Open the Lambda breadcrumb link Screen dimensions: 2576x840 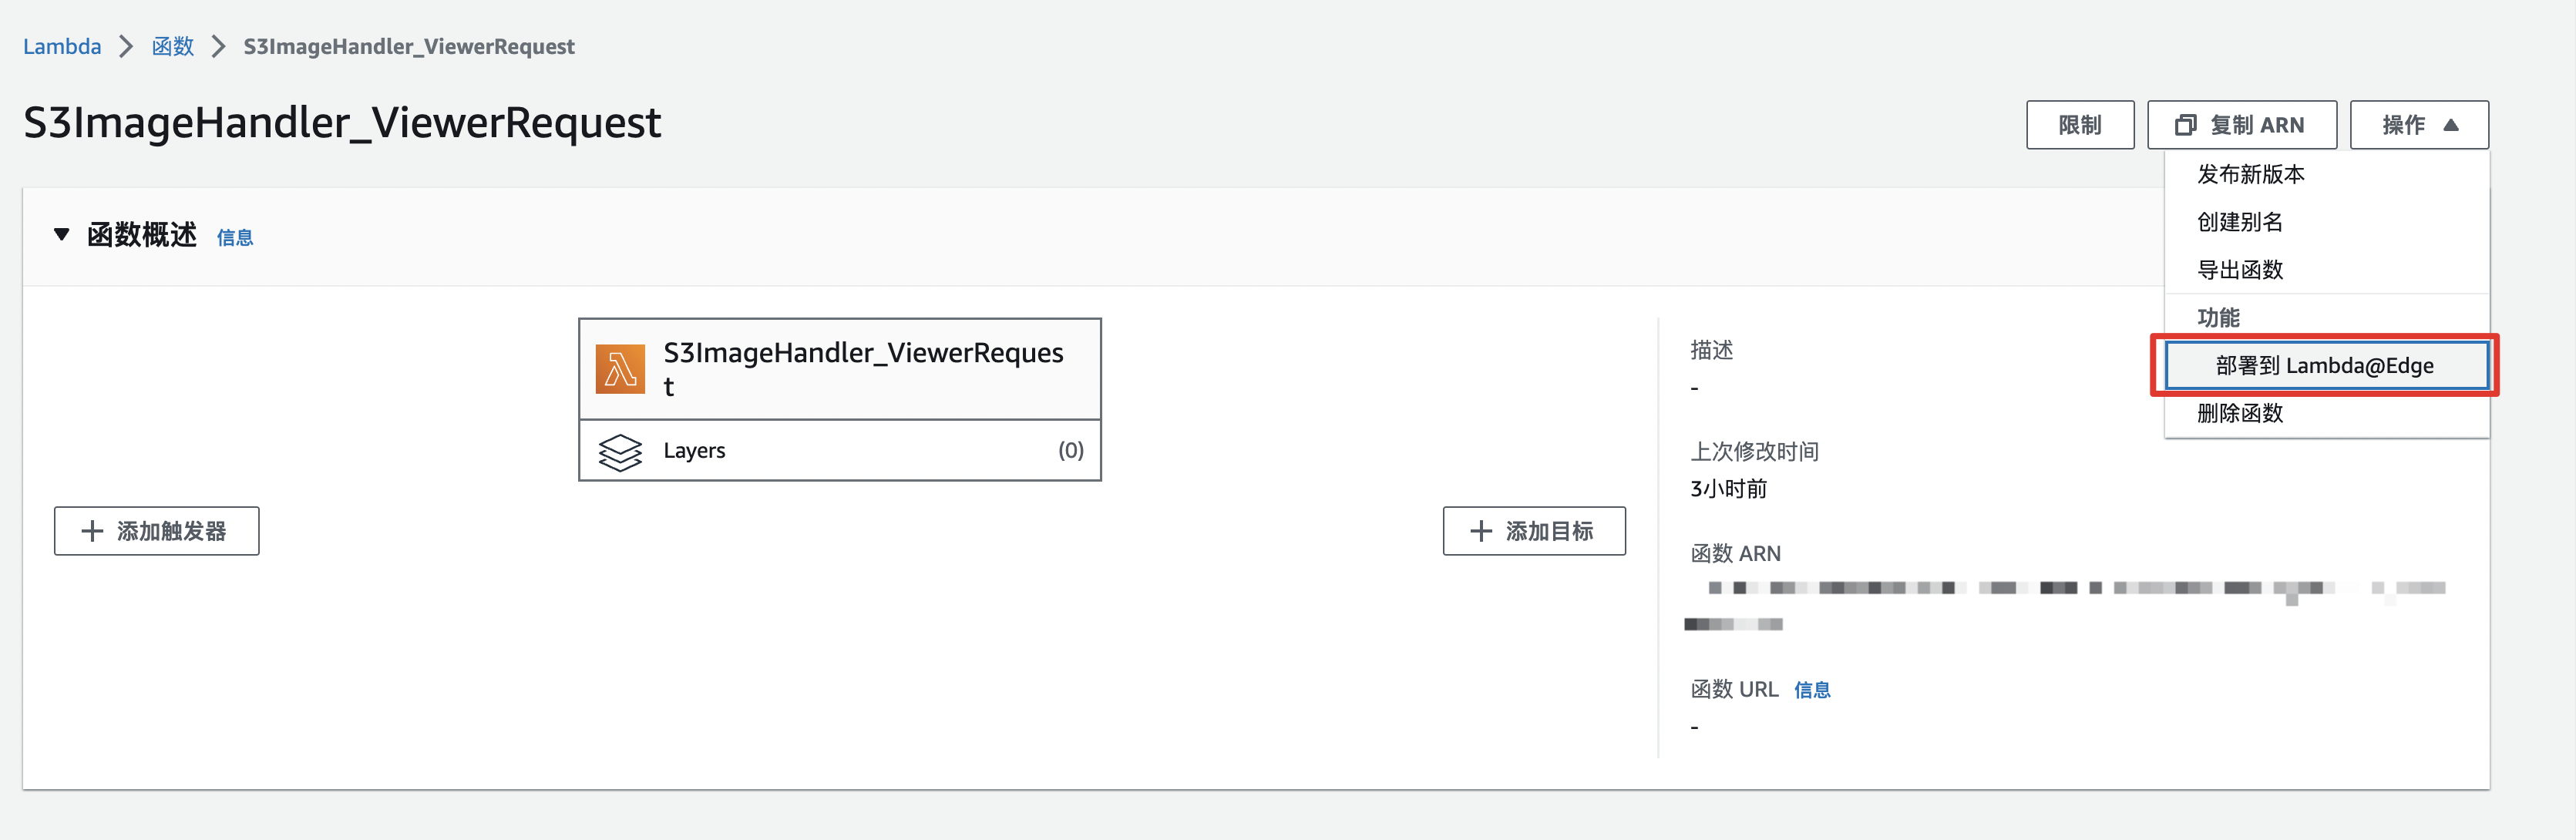click(62, 47)
